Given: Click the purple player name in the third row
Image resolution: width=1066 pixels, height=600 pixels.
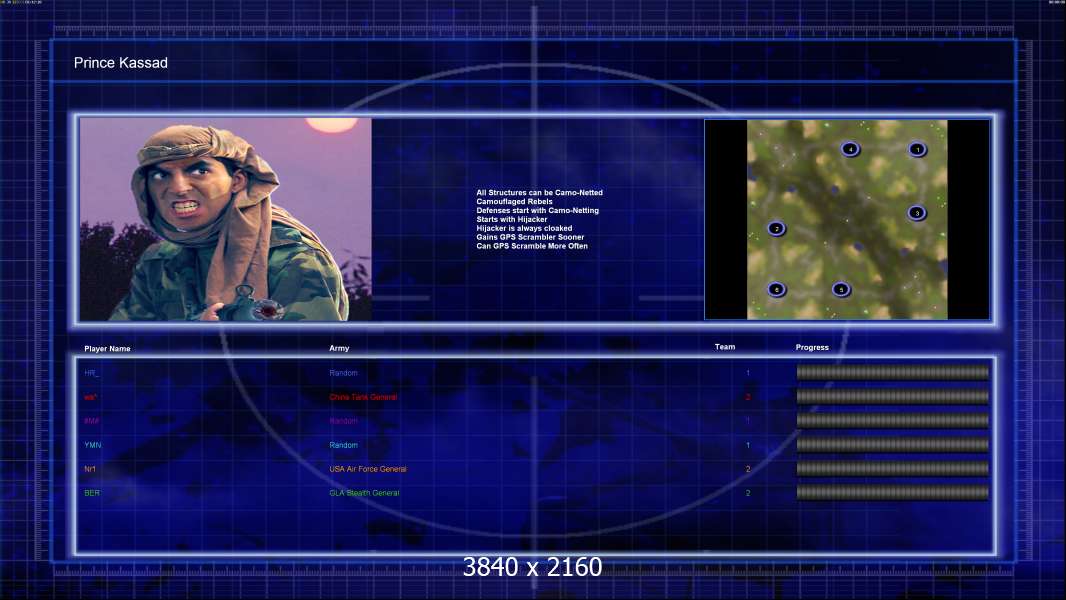Looking at the screenshot, I should click(x=92, y=421).
